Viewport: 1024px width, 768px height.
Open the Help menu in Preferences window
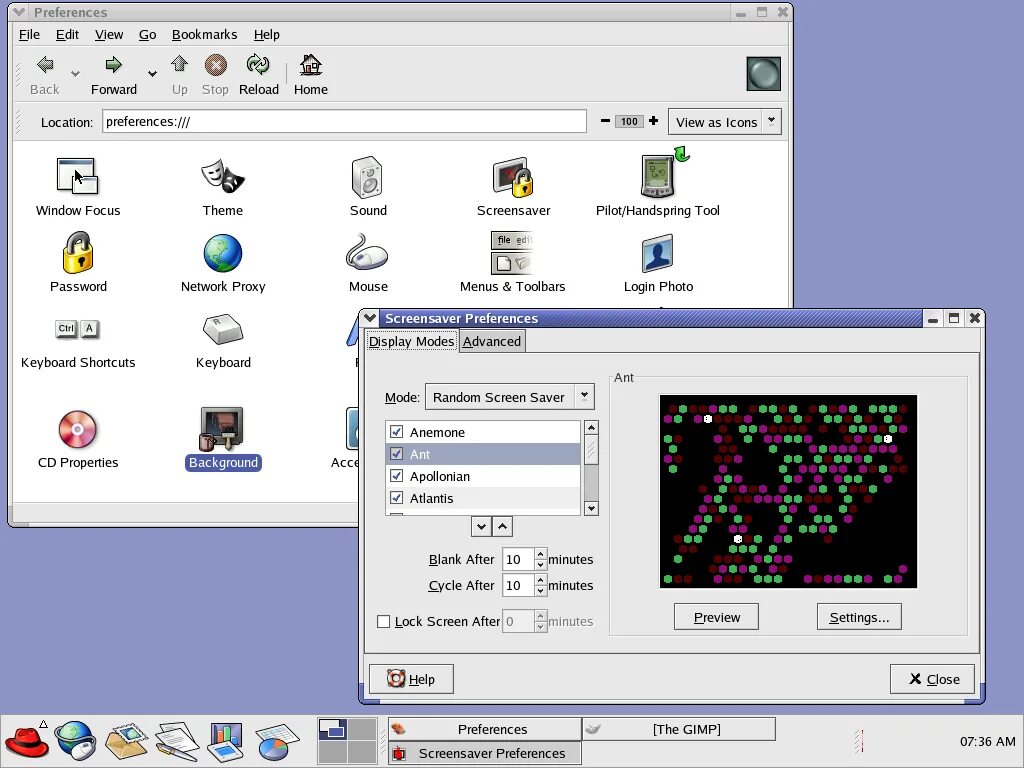point(266,35)
